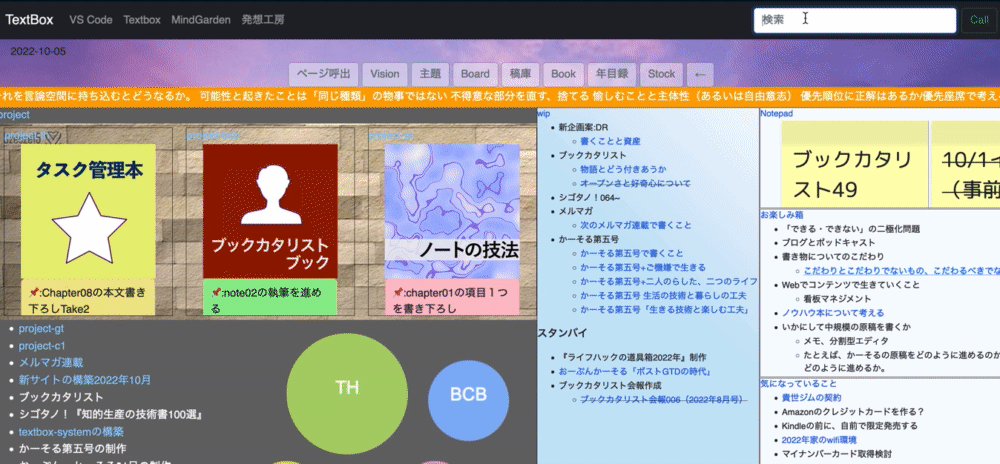The height and width of the screenshot is (464, 1000).
Task: Open ノウハウ本について考える link
Action: point(833,312)
